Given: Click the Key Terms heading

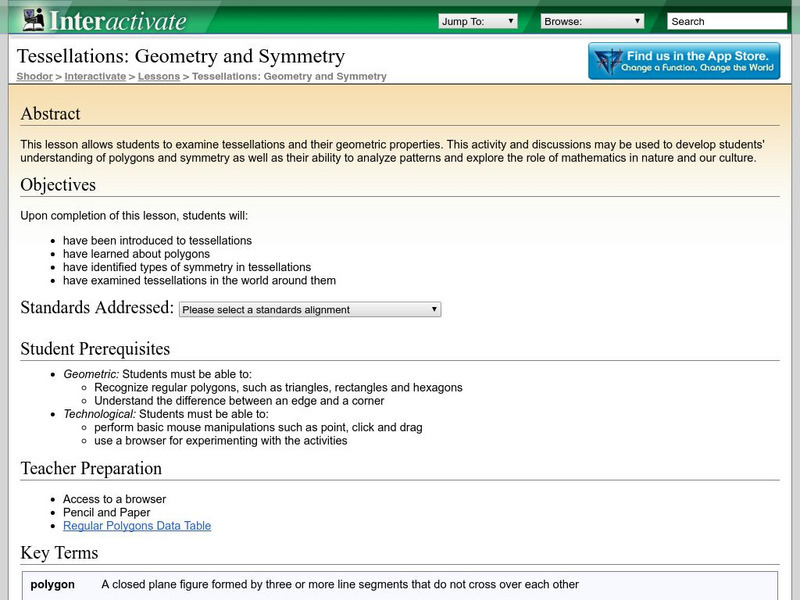Looking at the screenshot, I should (59, 553).
